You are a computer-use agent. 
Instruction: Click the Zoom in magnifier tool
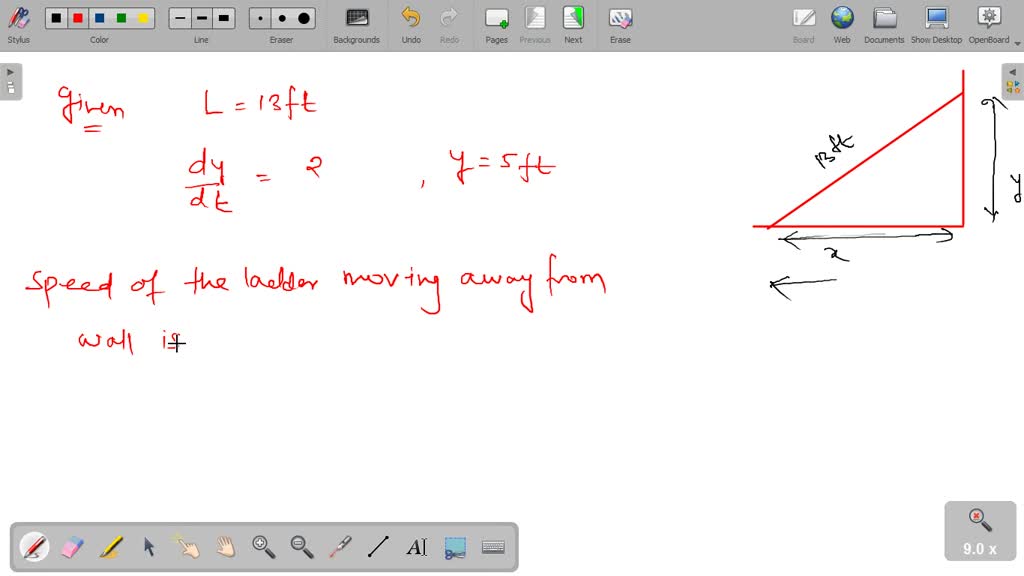click(264, 547)
